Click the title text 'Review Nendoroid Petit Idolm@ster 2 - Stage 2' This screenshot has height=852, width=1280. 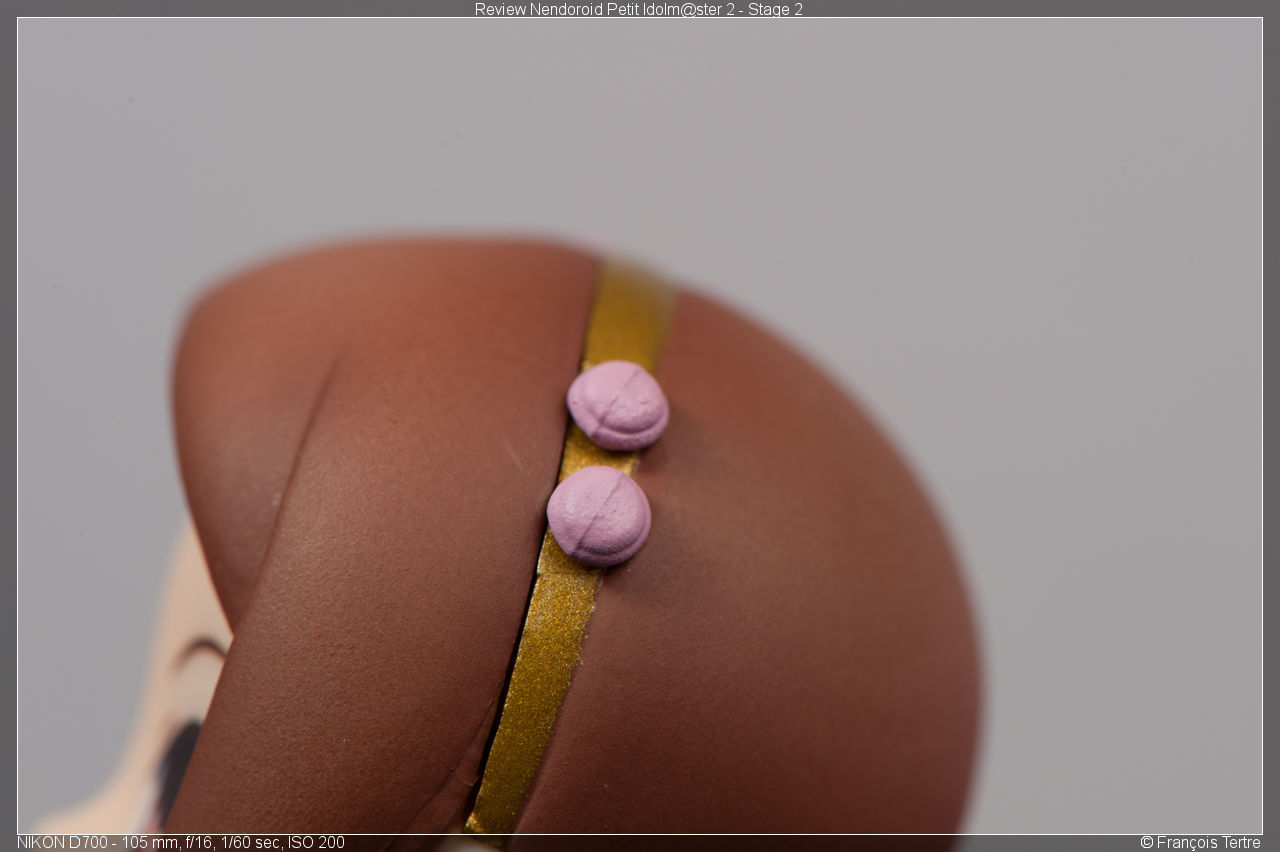coord(638,9)
